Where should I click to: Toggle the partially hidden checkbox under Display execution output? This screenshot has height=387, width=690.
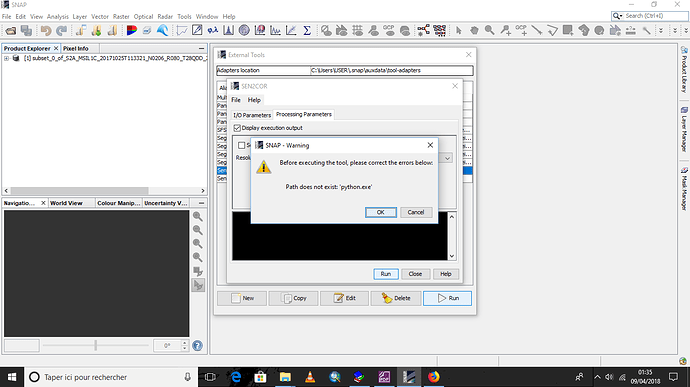[241, 145]
